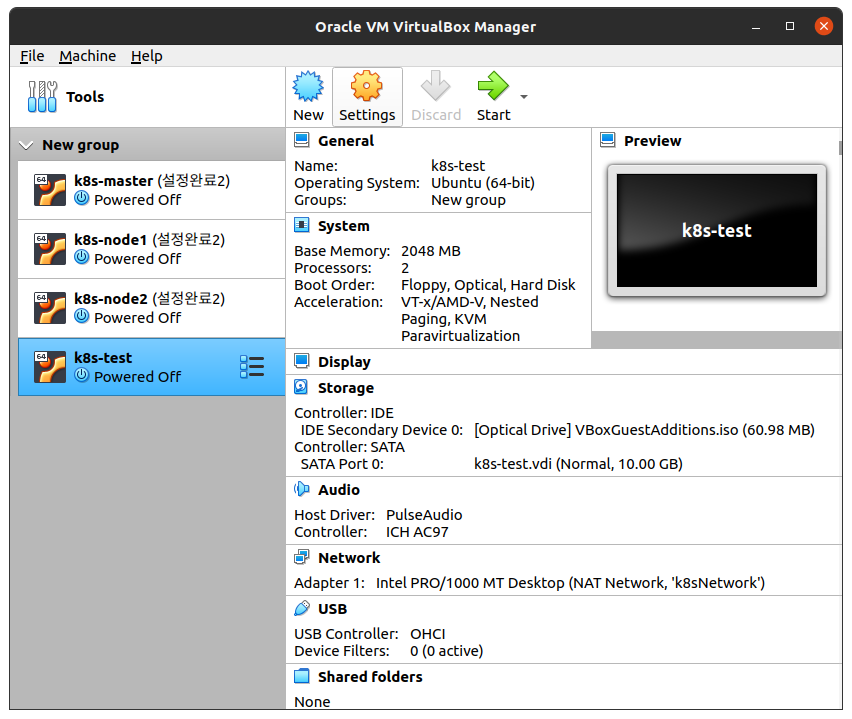Click the k8s-test machine OS icon

click(50, 367)
